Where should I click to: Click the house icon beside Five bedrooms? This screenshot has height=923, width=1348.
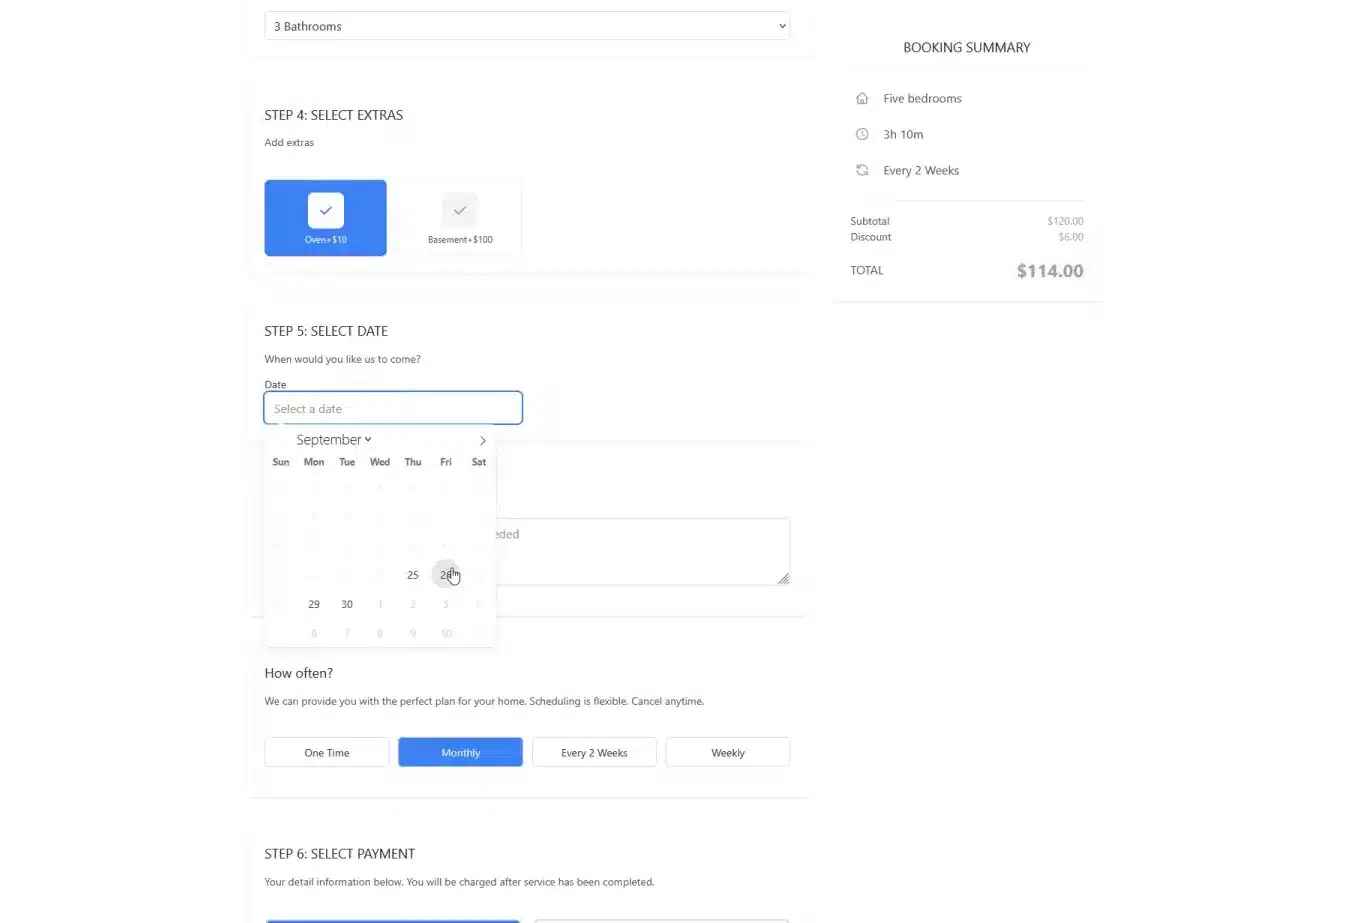click(862, 98)
